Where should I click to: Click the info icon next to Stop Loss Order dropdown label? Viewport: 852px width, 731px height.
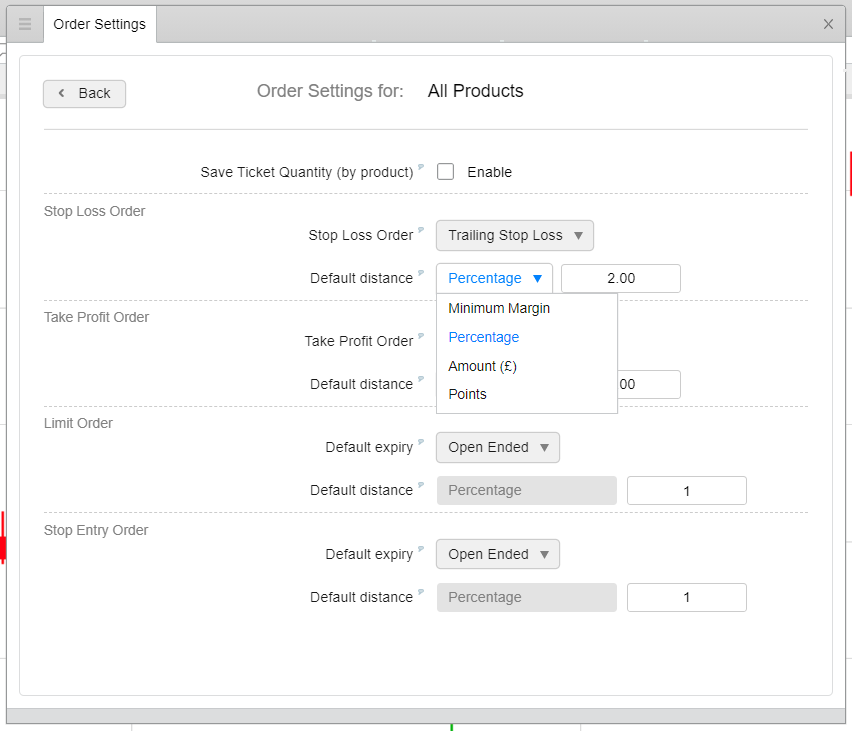click(421, 230)
